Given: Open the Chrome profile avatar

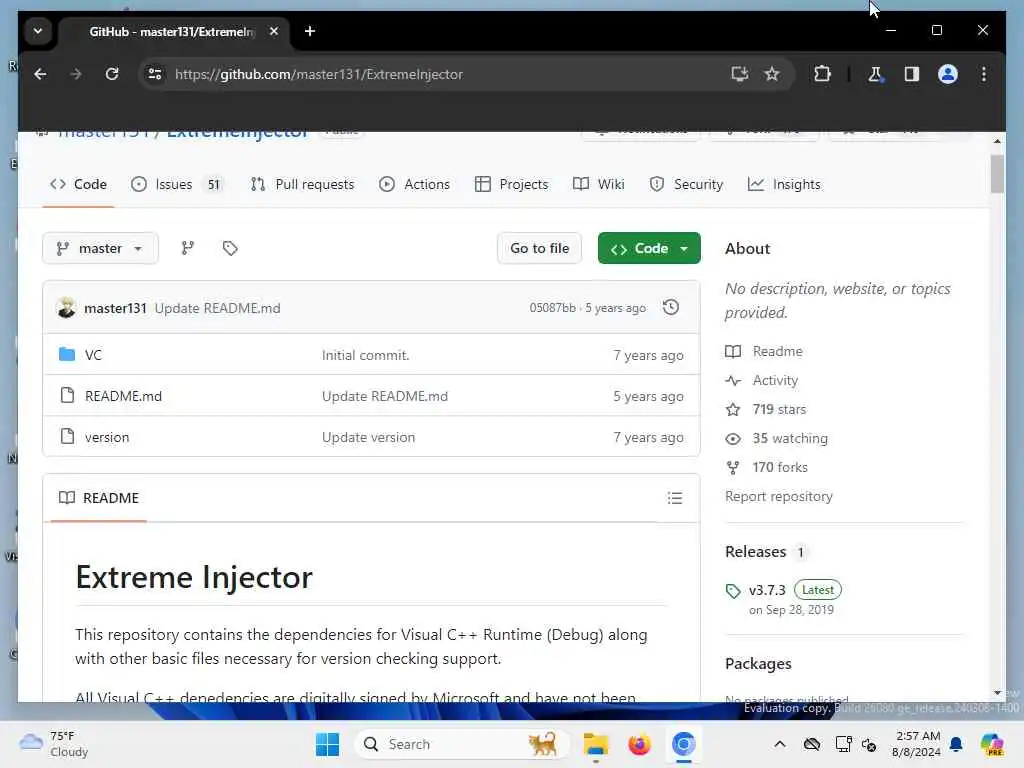Looking at the screenshot, I should tap(948, 74).
